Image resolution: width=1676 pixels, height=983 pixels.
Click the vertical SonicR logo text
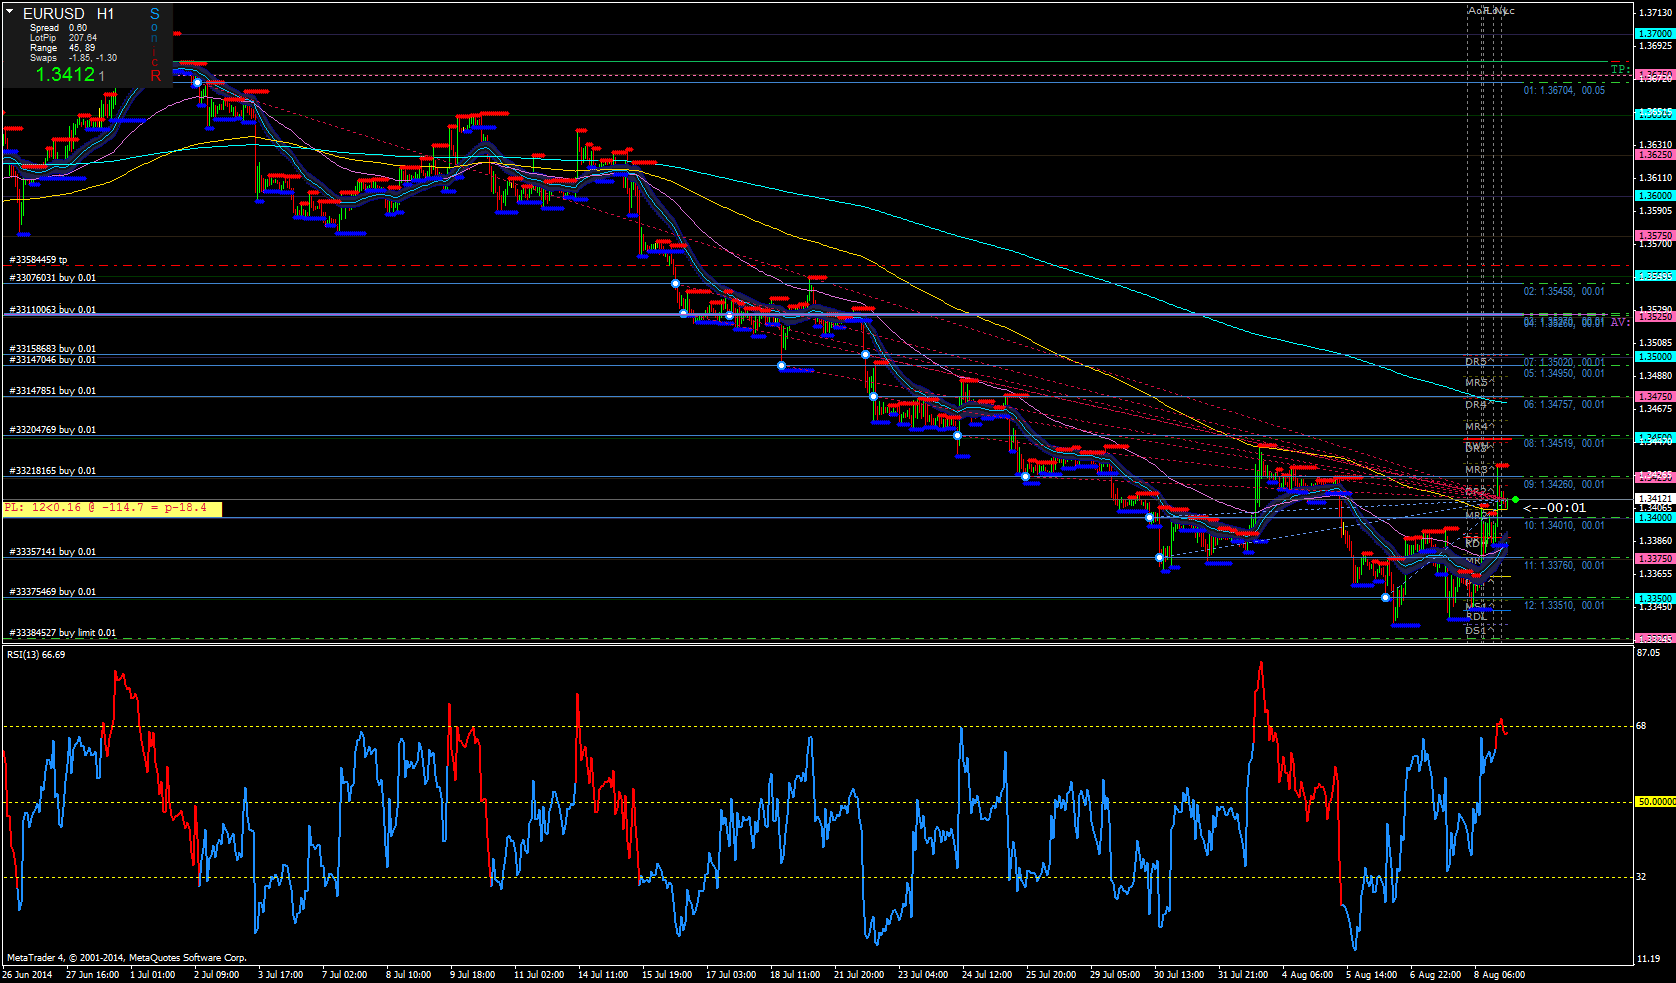point(155,44)
